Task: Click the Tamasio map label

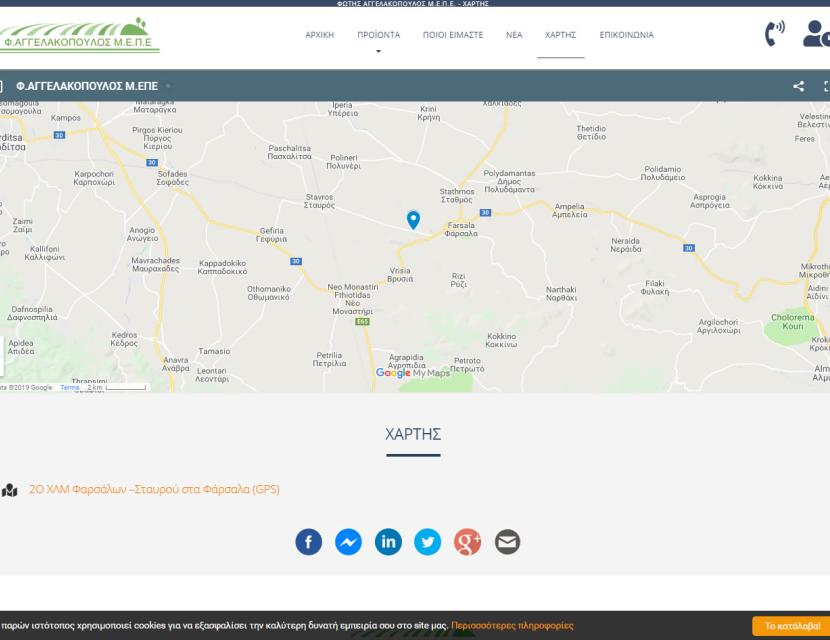Action: [x=214, y=351]
